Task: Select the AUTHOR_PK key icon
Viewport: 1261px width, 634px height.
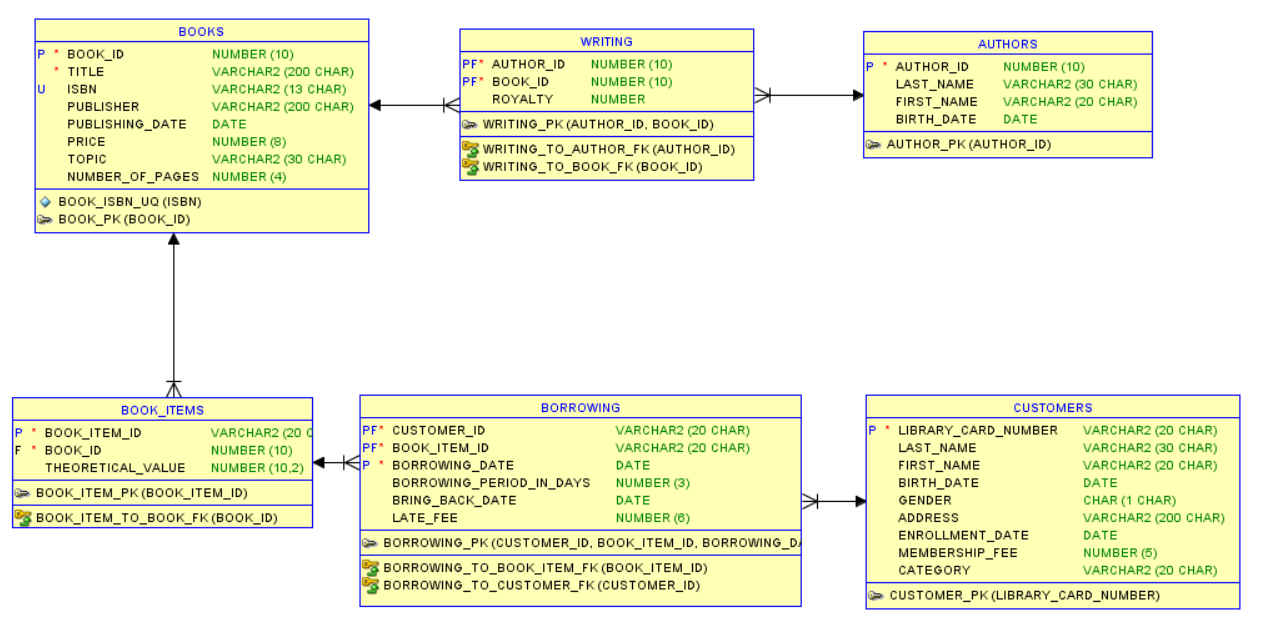Action: pos(874,145)
